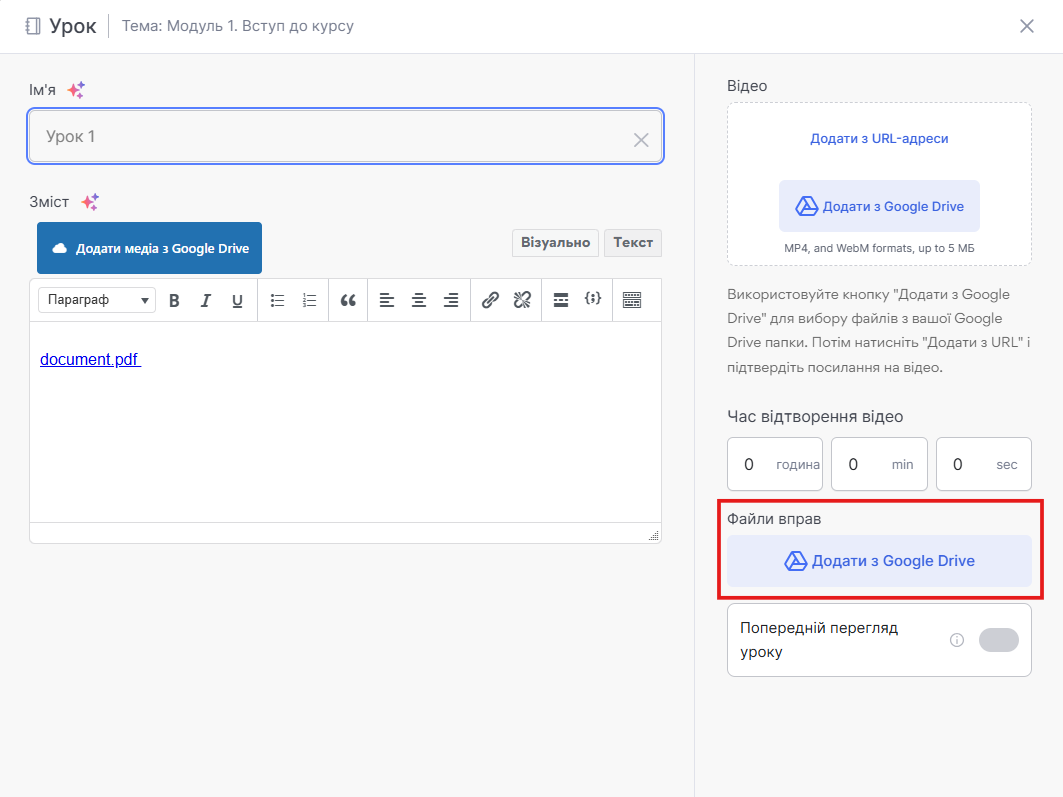1063x797 pixels.
Task: Click the Додати з URL-адреси link
Action: pos(879,139)
